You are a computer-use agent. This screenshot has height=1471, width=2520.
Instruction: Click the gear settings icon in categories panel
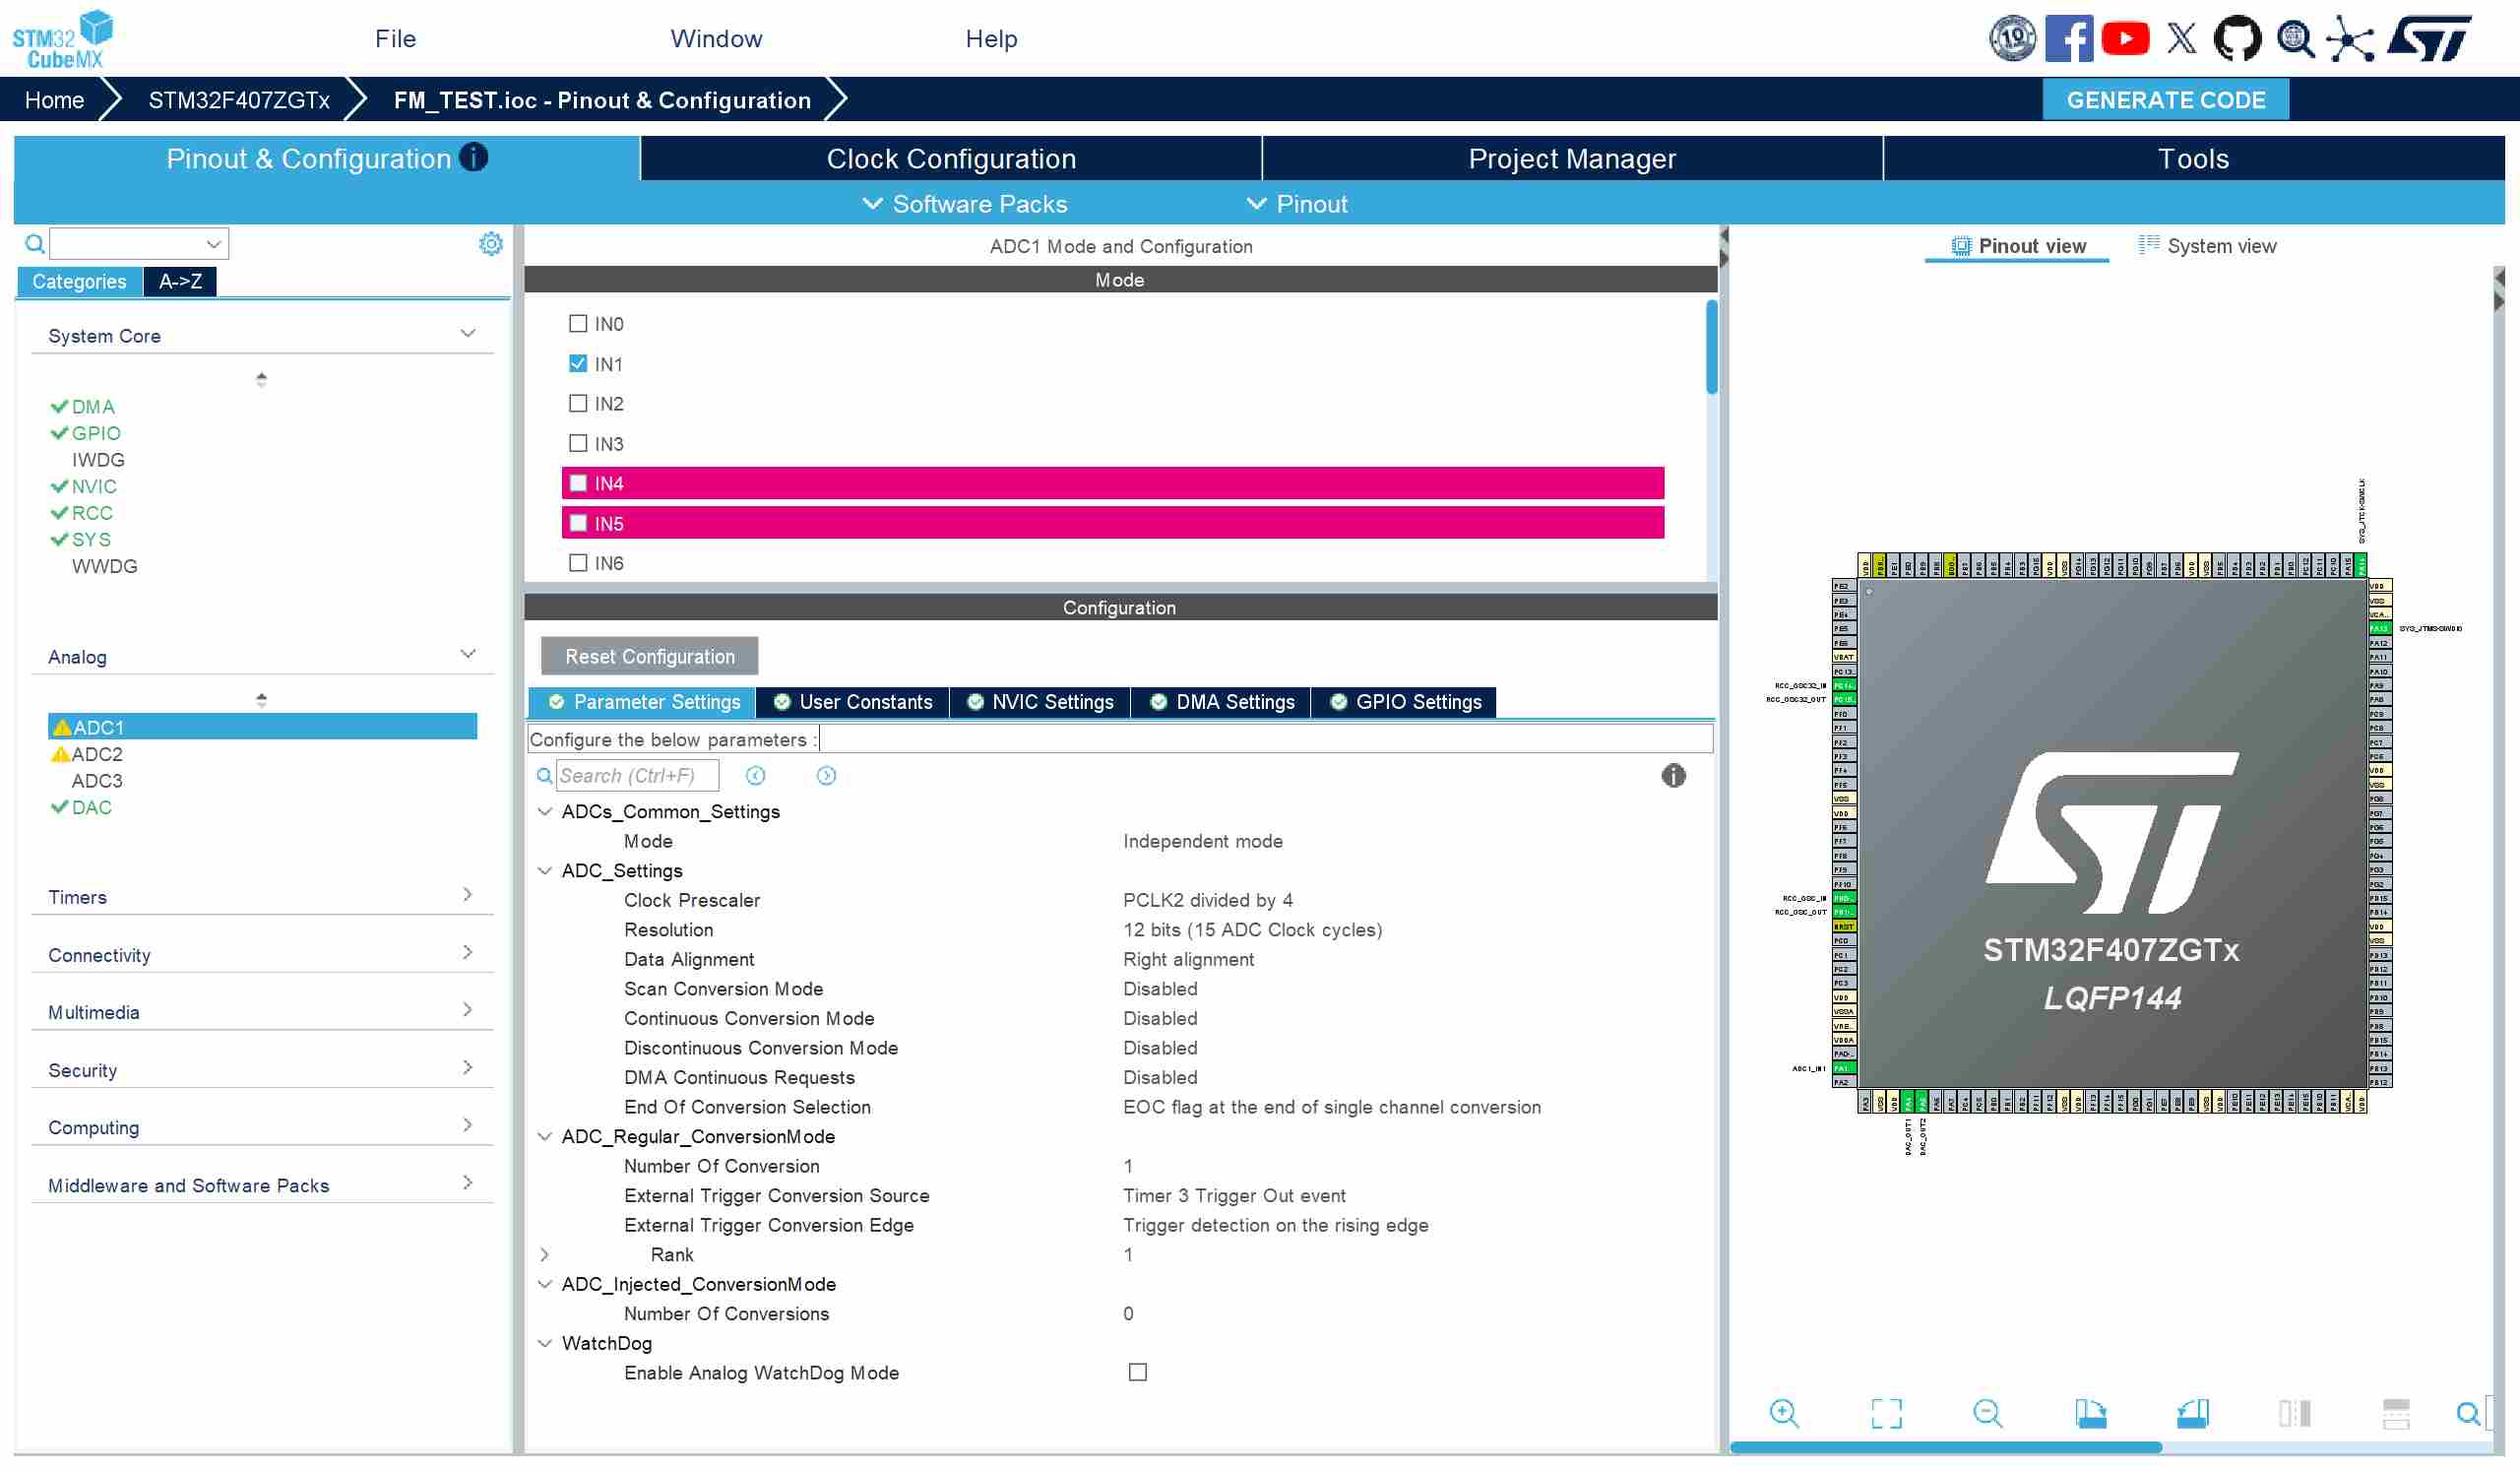pyautogui.click(x=491, y=244)
